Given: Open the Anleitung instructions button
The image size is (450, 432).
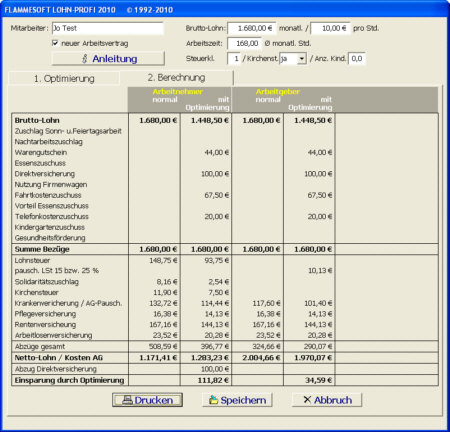Looking at the screenshot, I should pyautogui.click(x=108, y=59).
